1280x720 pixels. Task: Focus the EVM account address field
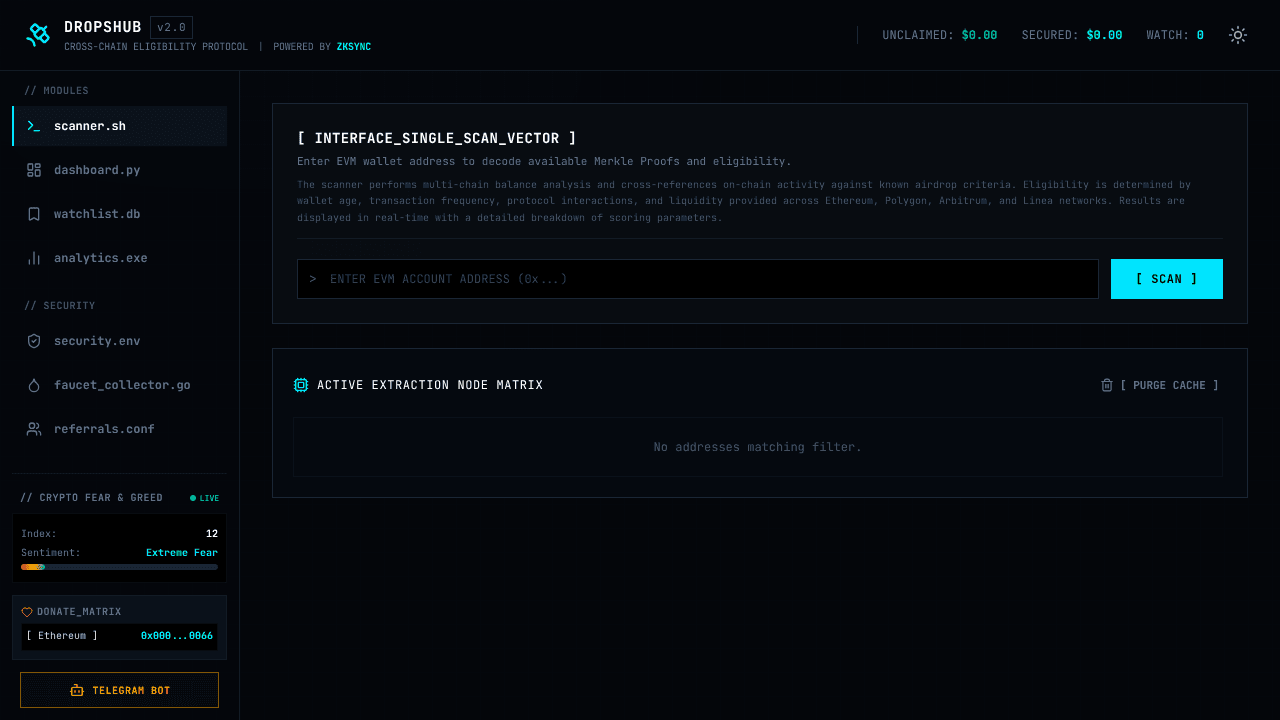point(698,279)
